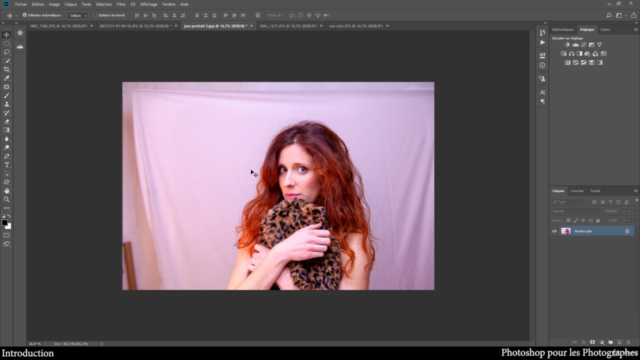Click the search icon in options bar
Viewport: 640px width, 360px height.
click(x=609, y=16)
